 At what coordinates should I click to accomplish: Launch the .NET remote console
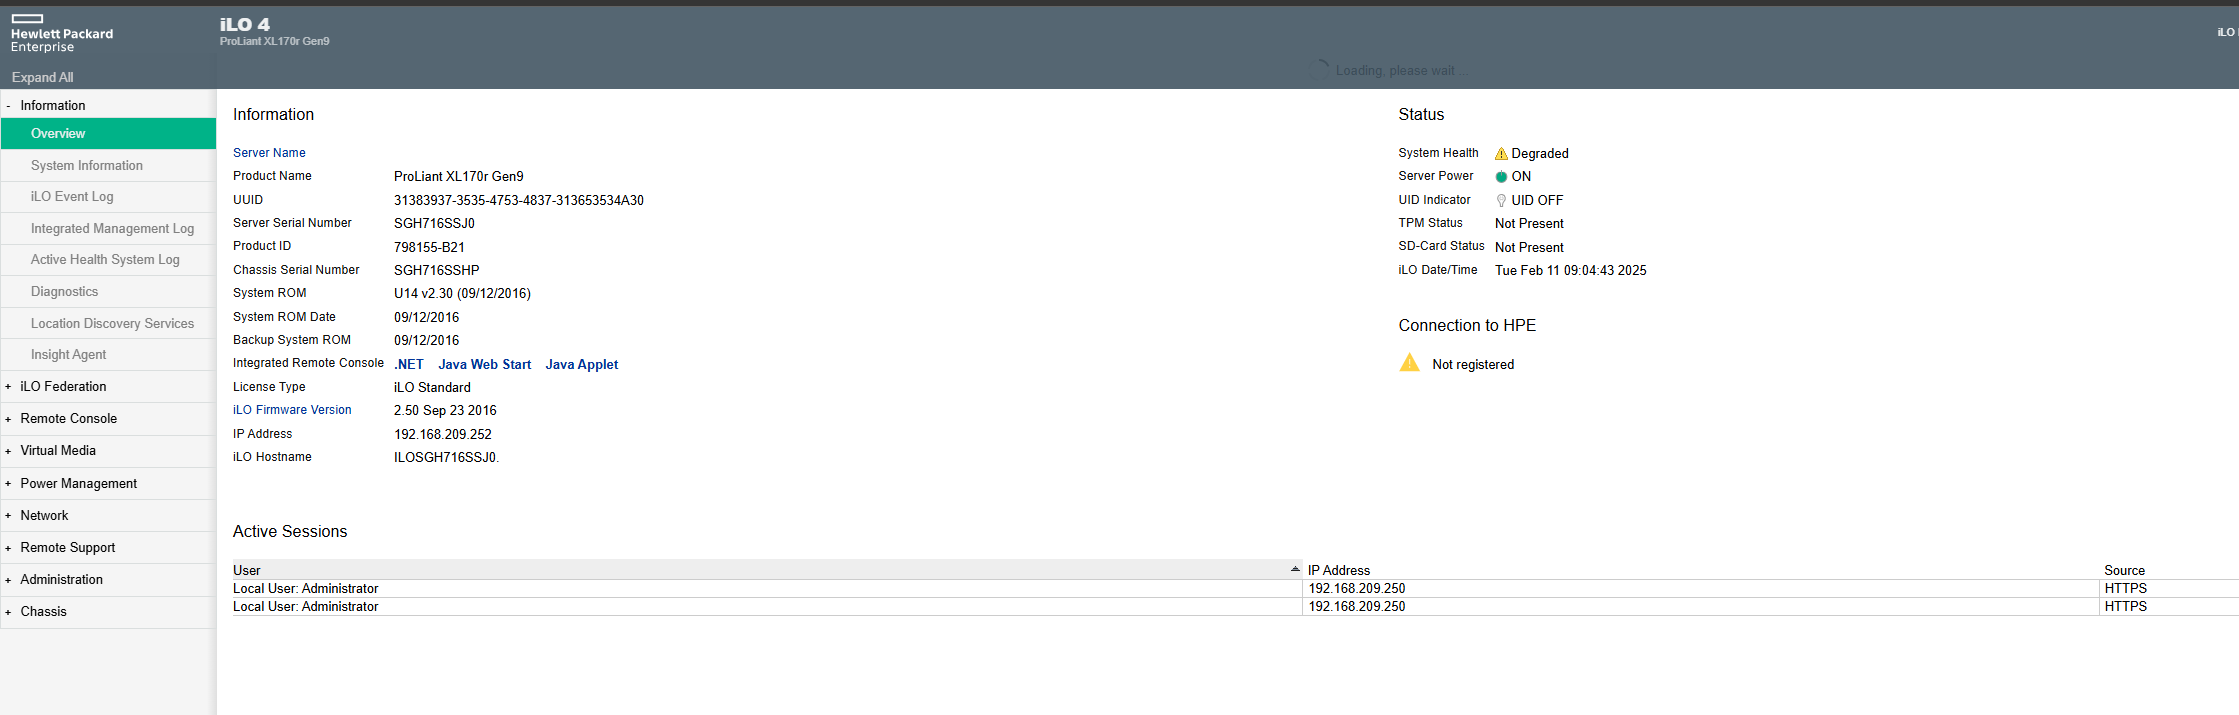click(x=409, y=364)
